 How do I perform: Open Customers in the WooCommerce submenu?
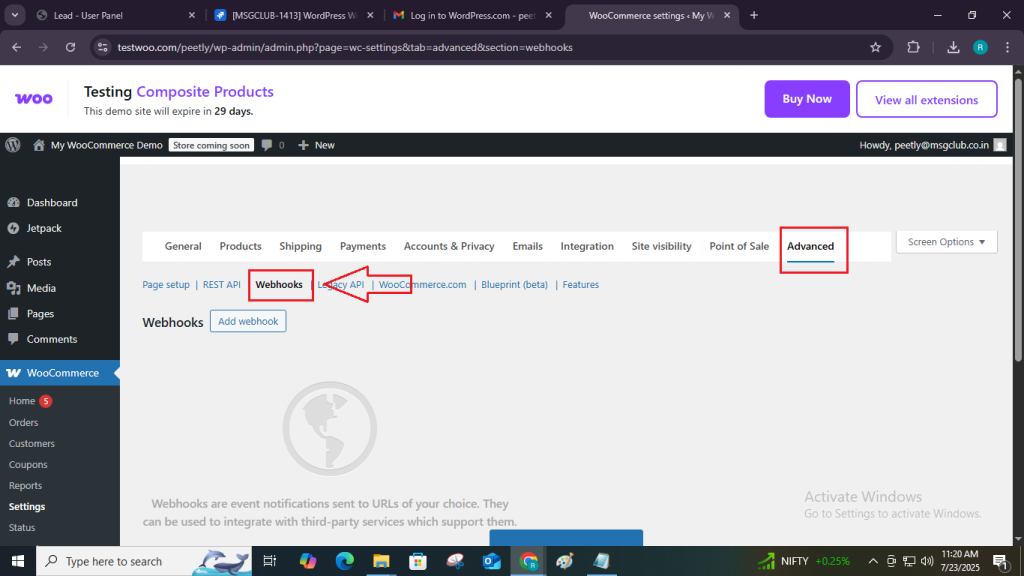pos(31,443)
